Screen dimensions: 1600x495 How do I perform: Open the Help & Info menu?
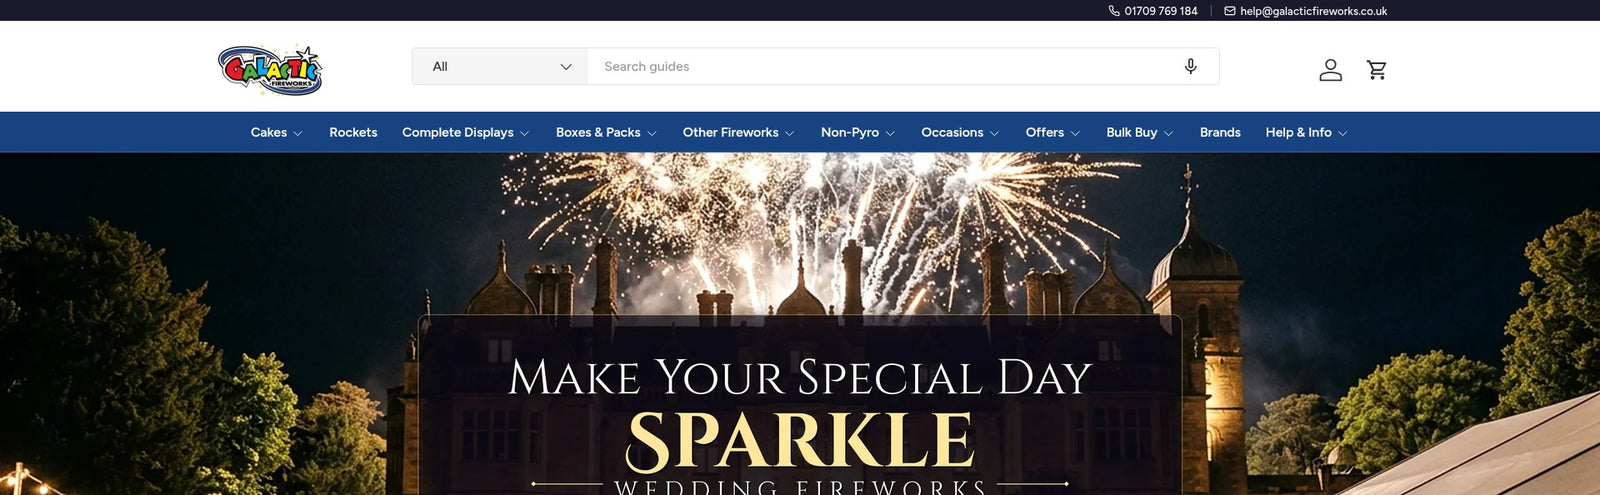coord(1306,132)
